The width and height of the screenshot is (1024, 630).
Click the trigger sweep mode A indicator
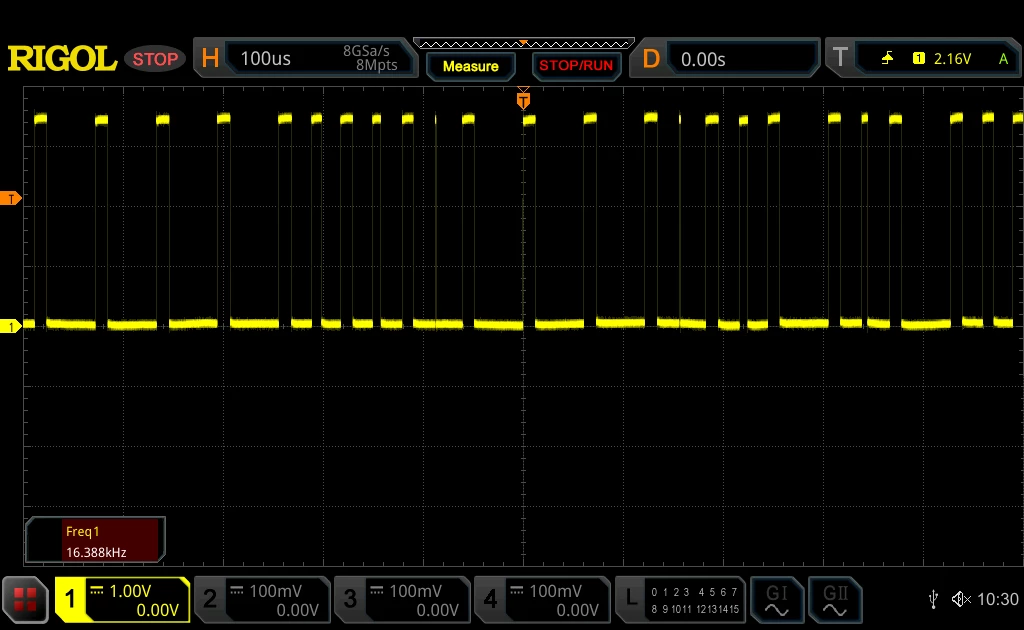point(1003,59)
